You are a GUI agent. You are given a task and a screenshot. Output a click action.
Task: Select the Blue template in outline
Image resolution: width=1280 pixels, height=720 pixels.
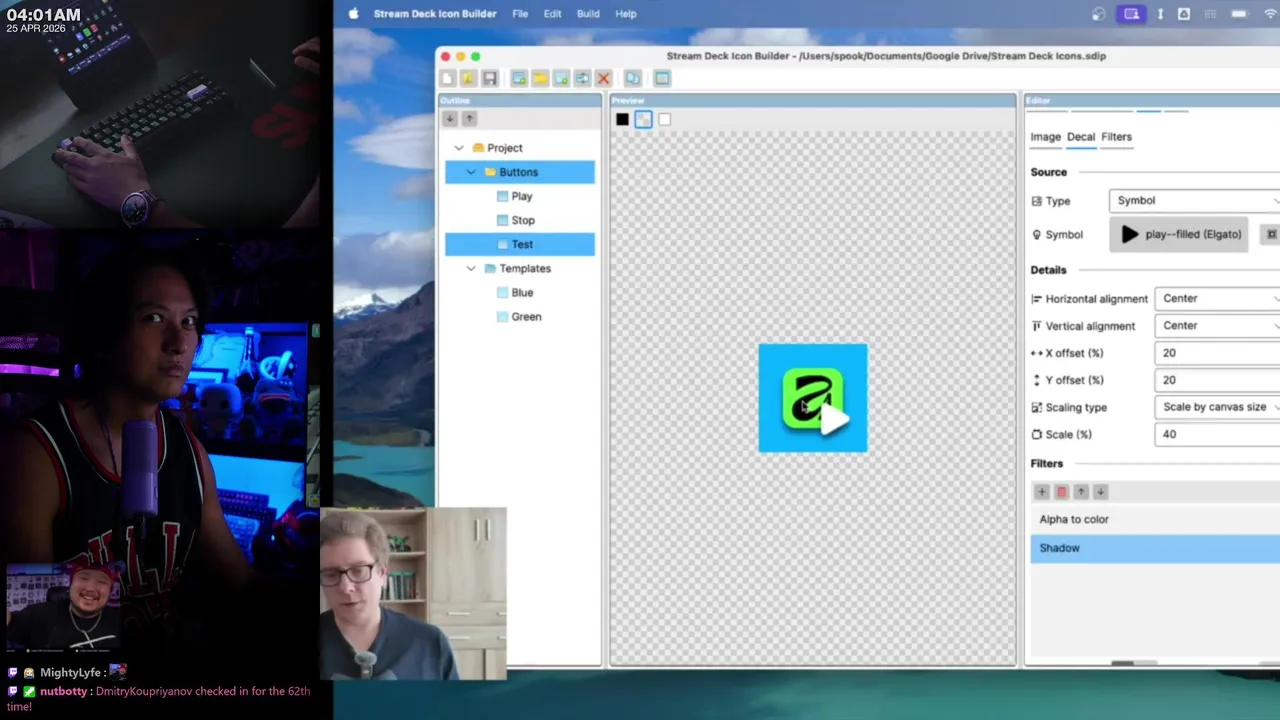[522, 292]
